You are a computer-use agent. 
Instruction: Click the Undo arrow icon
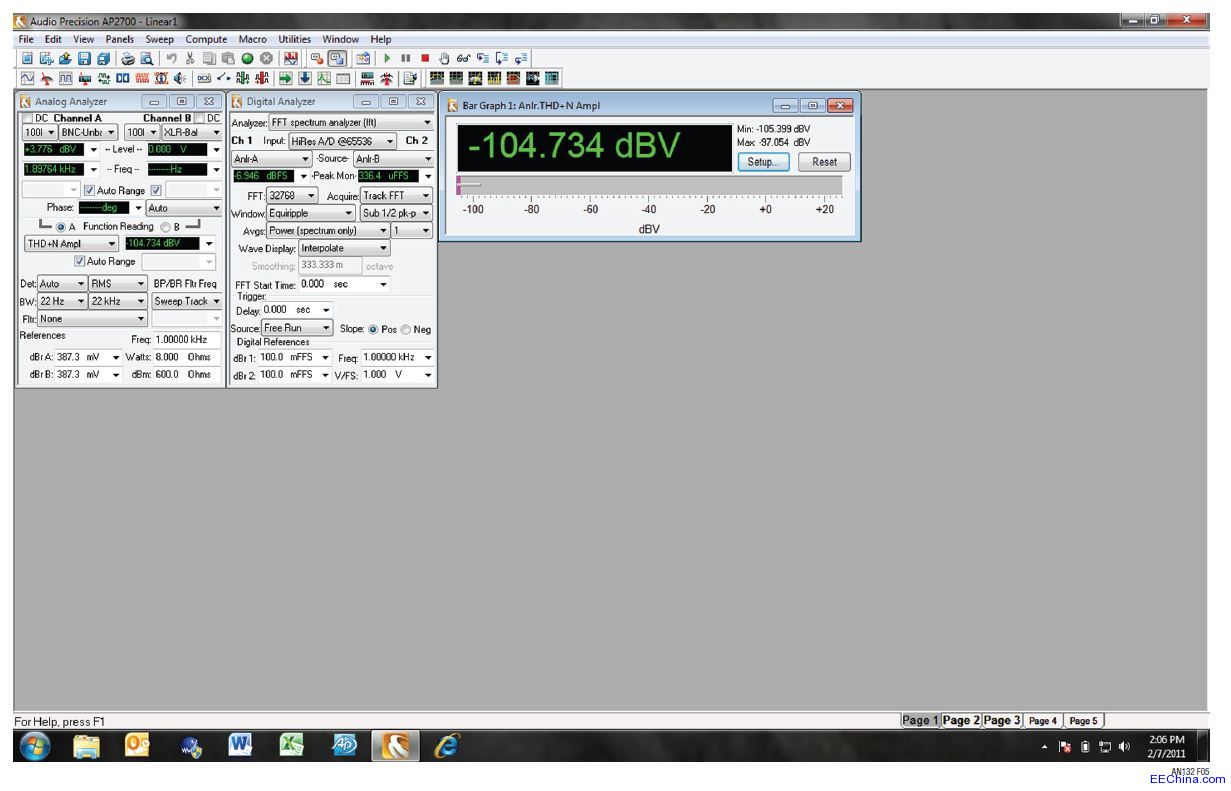171,58
